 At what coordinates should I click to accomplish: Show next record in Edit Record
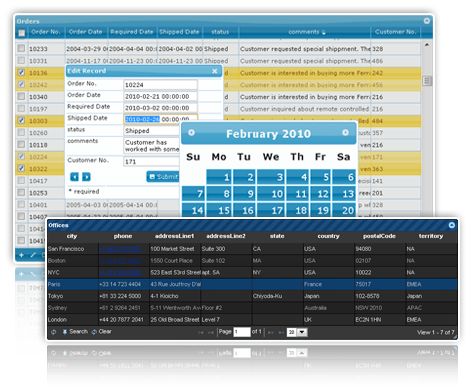coord(86,177)
